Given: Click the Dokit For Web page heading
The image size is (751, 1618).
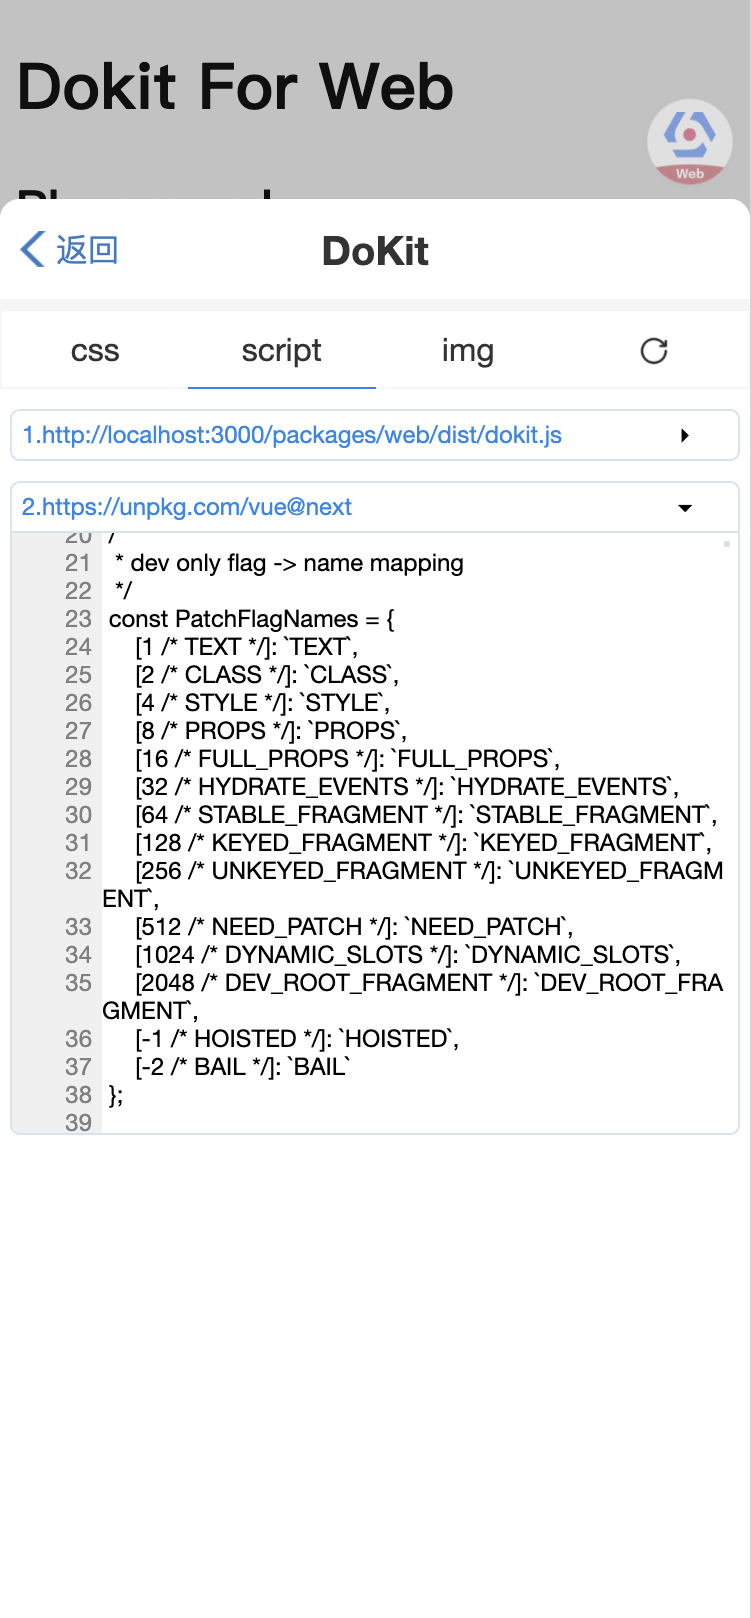Looking at the screenshot, I should point(236,87).
